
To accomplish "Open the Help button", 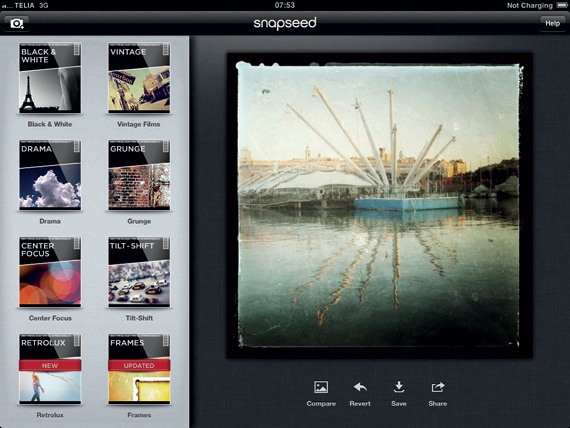I will click(552, 24).
